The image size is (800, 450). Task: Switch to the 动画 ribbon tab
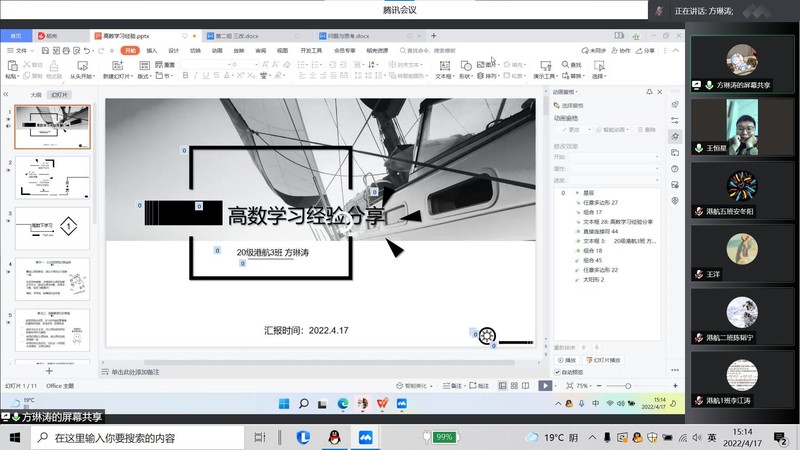pos(217,49)
